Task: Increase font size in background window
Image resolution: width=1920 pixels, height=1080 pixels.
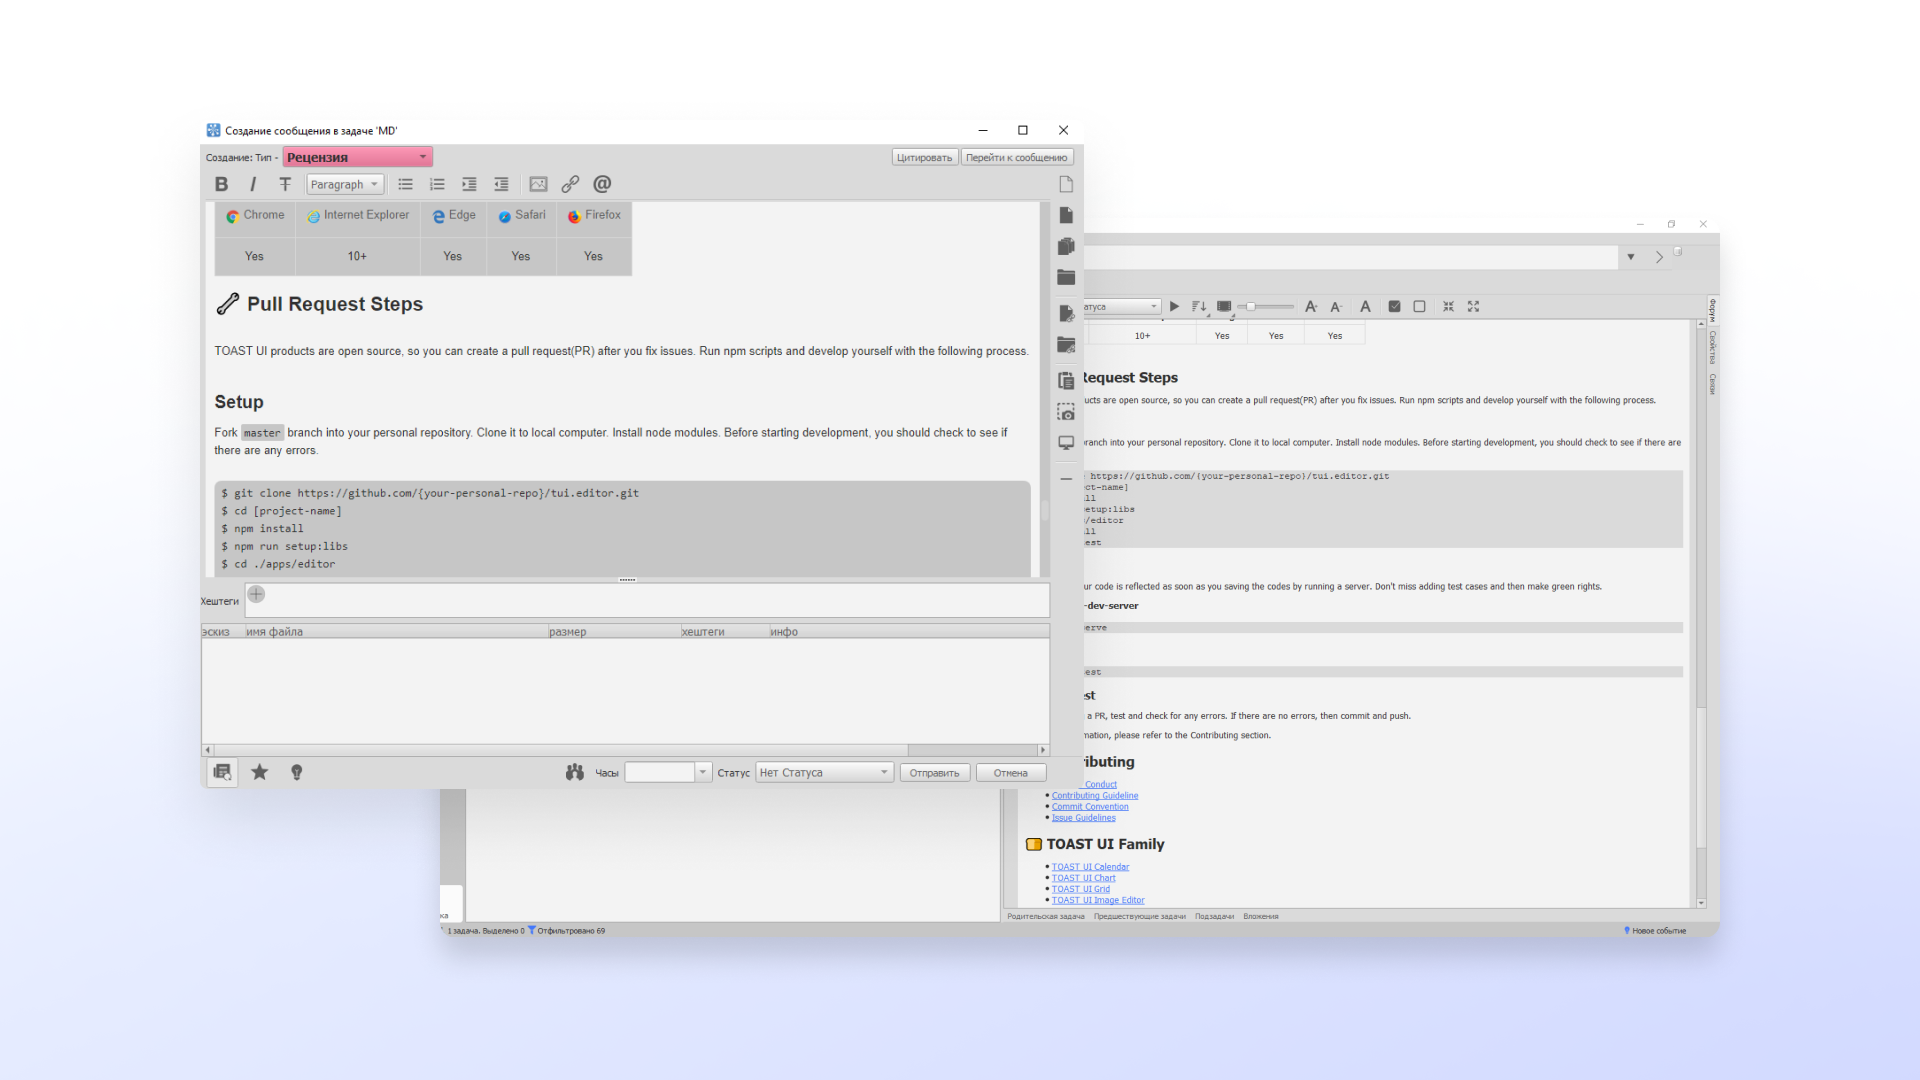Action: (1311, 306)
